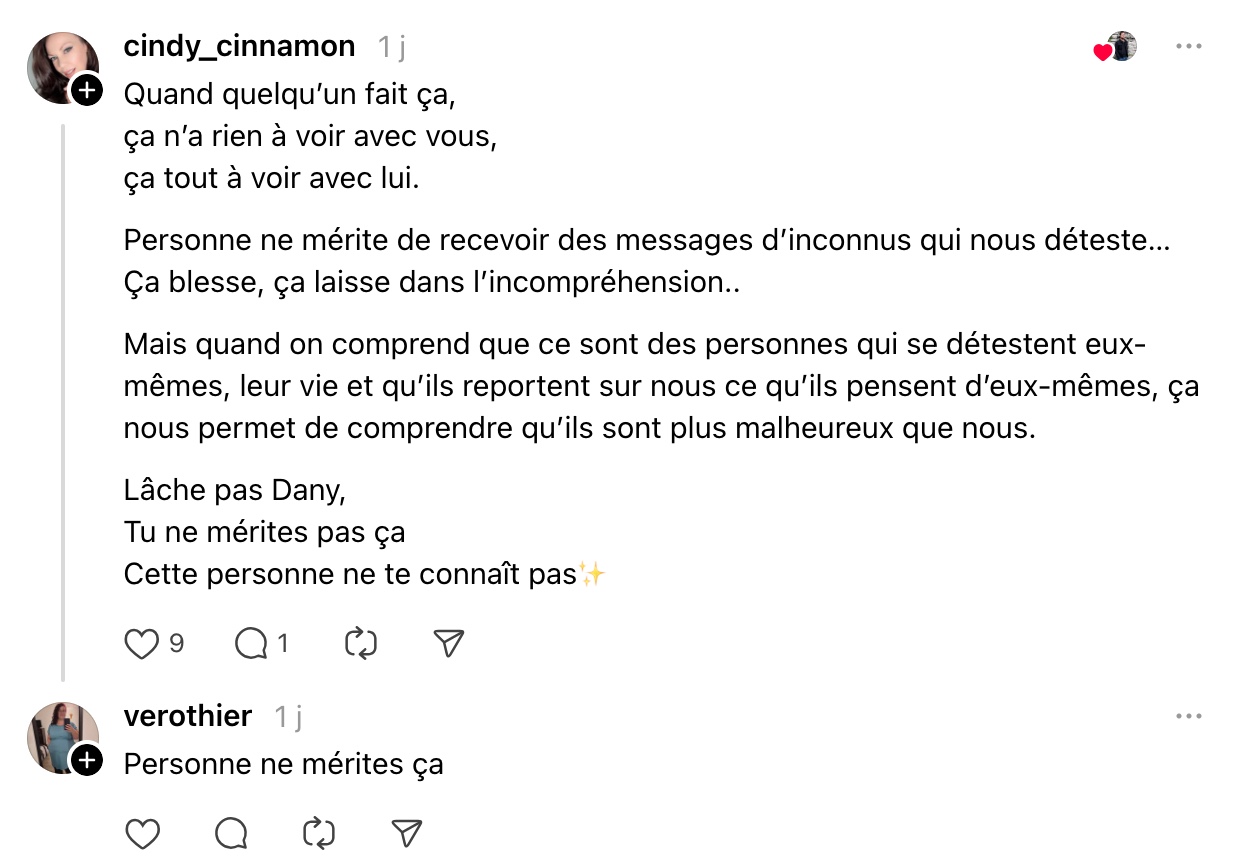Open verothier's profile via username
This screenshot has width=1242, height=860.
[188, 716]
